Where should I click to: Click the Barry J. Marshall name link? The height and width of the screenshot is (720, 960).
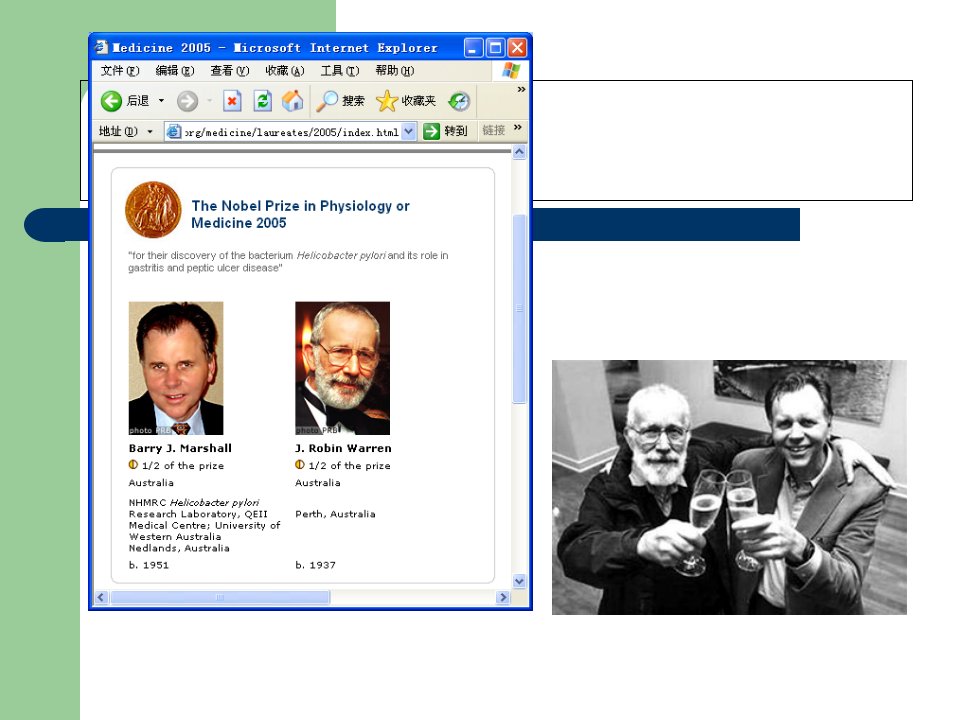click(180, 448)
